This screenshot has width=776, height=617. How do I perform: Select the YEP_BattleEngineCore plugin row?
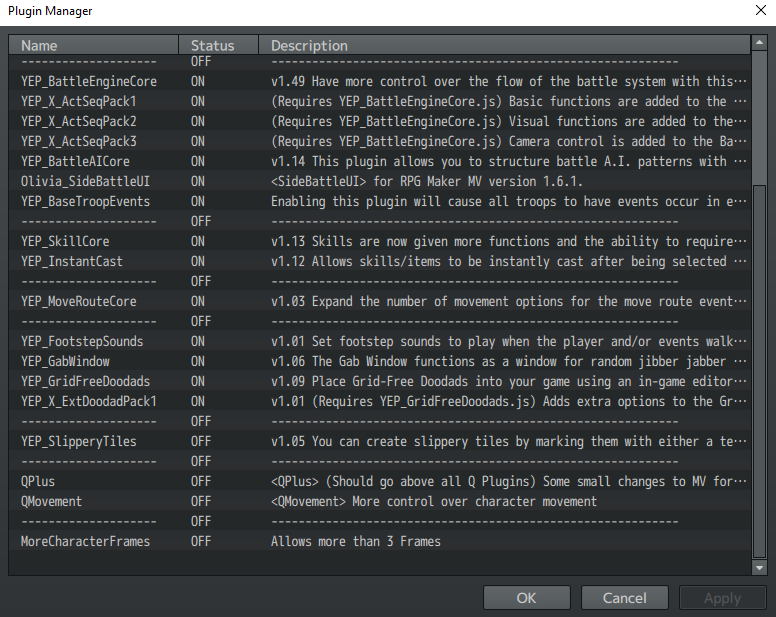pos(380,81)
